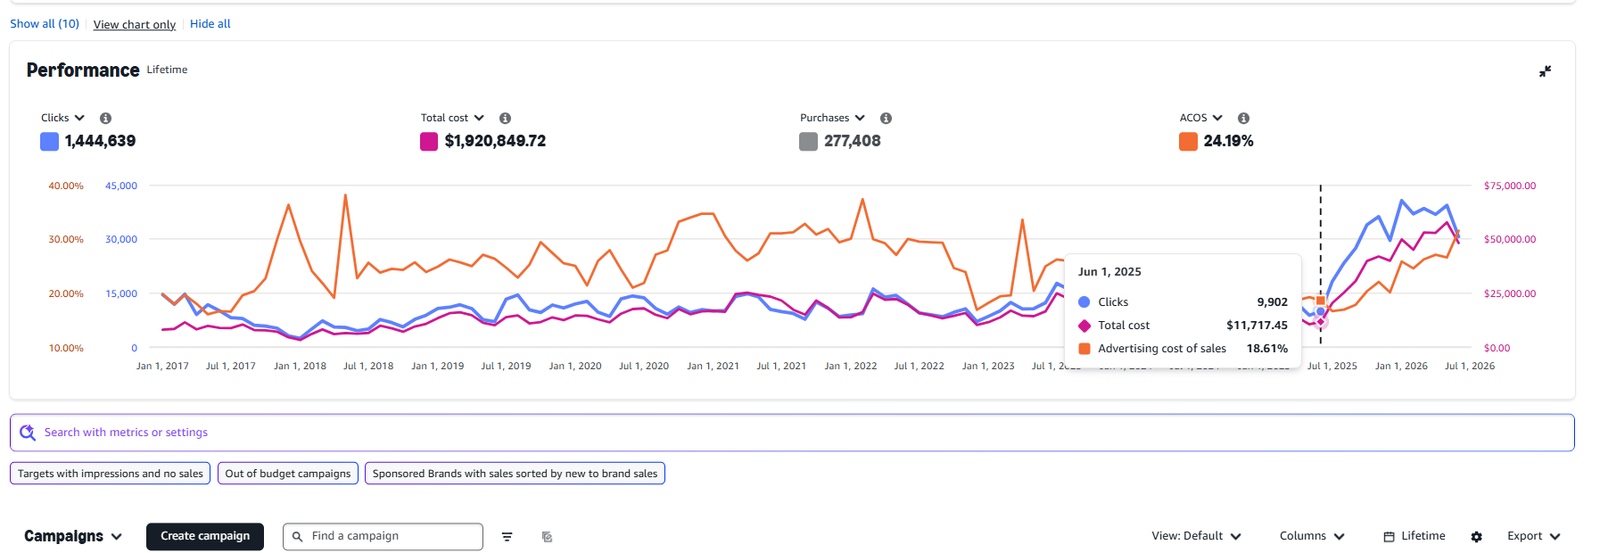Open info tooltip next to Total cost

pos(505,118)
